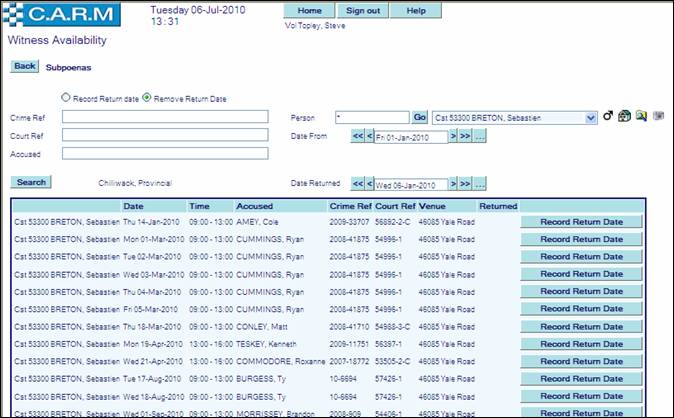Click the male symbol icon beside person dropdown

point(608,117)
